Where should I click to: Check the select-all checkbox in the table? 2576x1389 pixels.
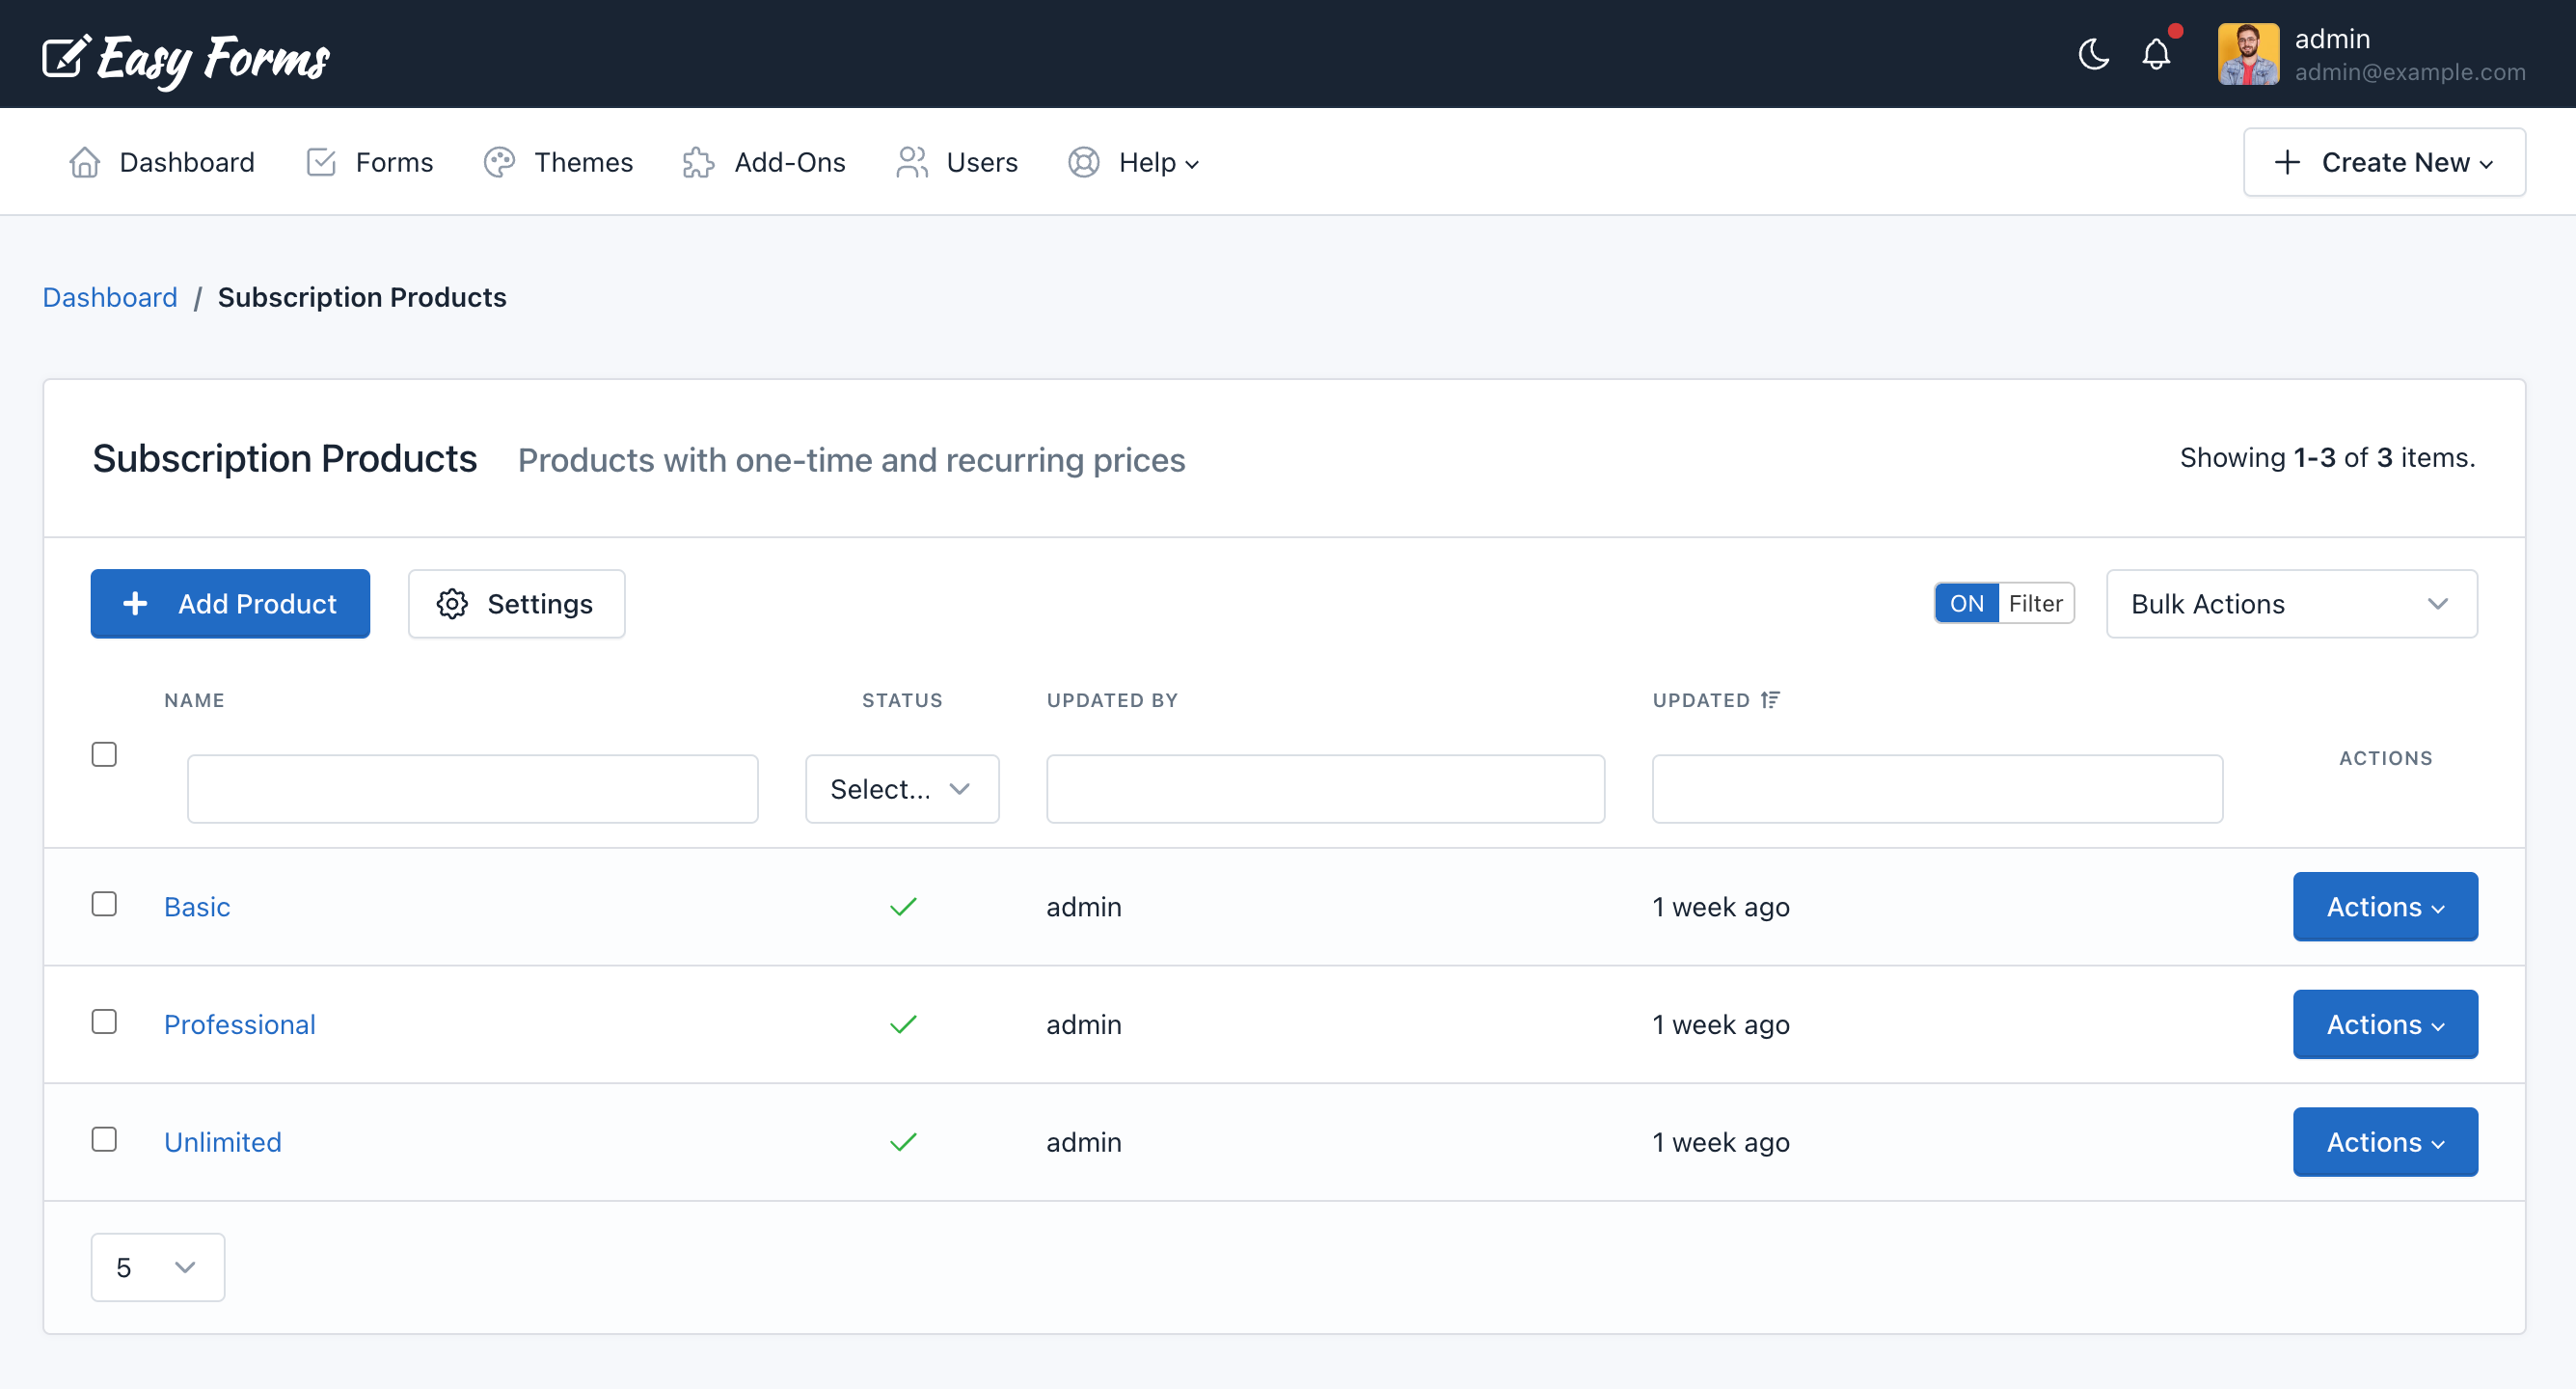point(104,754)
